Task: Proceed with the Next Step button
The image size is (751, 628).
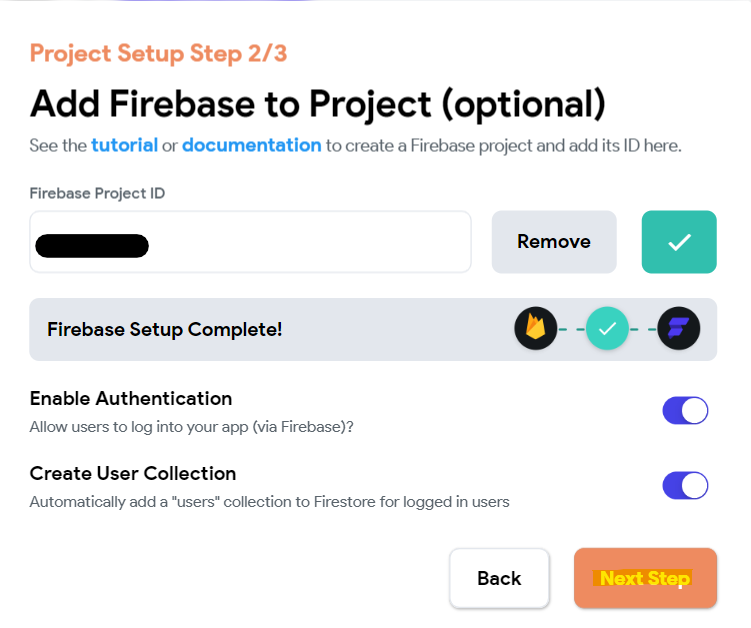Action: (644, 578)
